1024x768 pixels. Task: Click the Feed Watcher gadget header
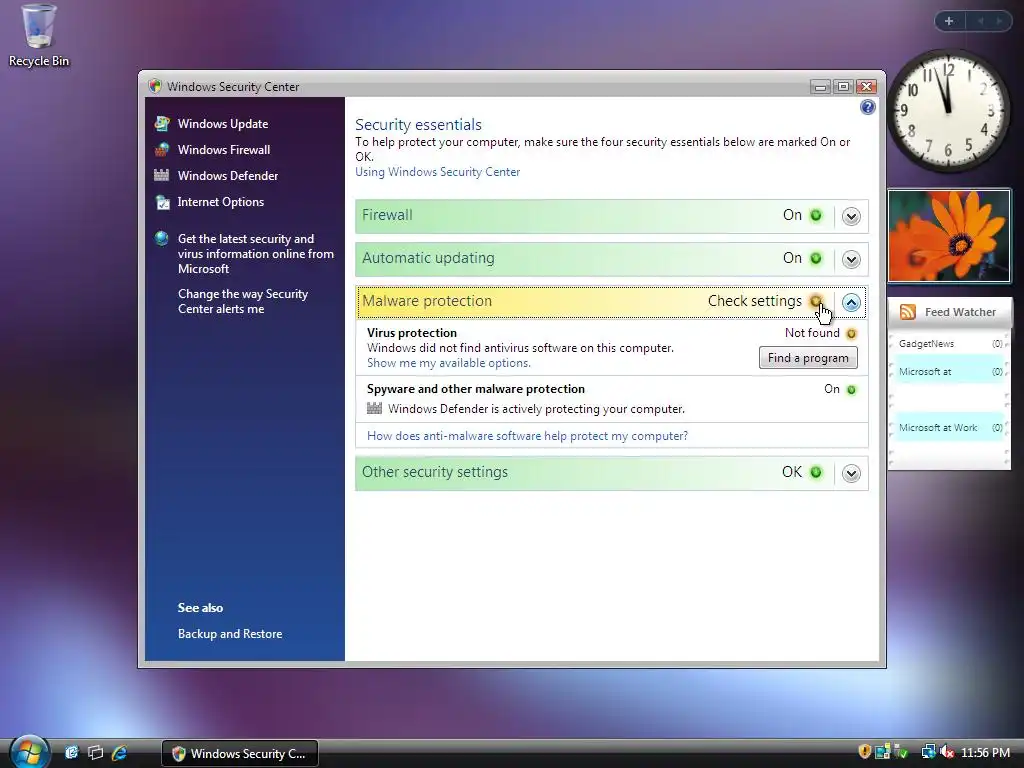[950, 312]
